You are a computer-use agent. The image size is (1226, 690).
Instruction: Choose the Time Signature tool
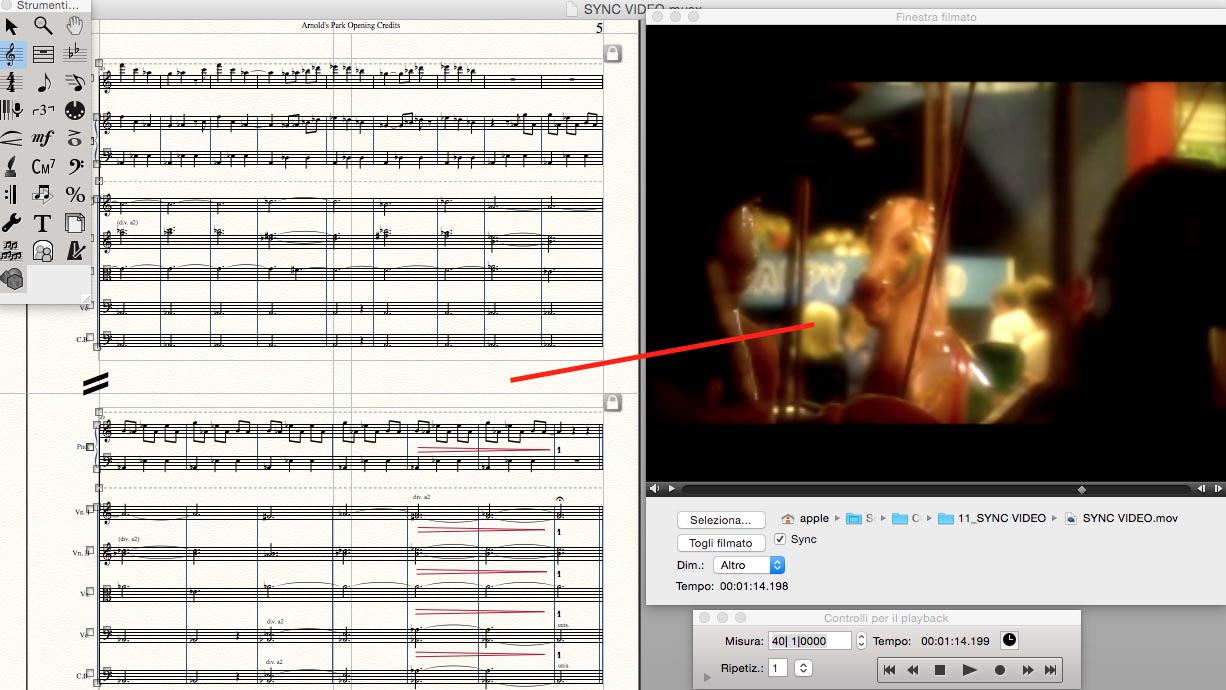(12, 82)
